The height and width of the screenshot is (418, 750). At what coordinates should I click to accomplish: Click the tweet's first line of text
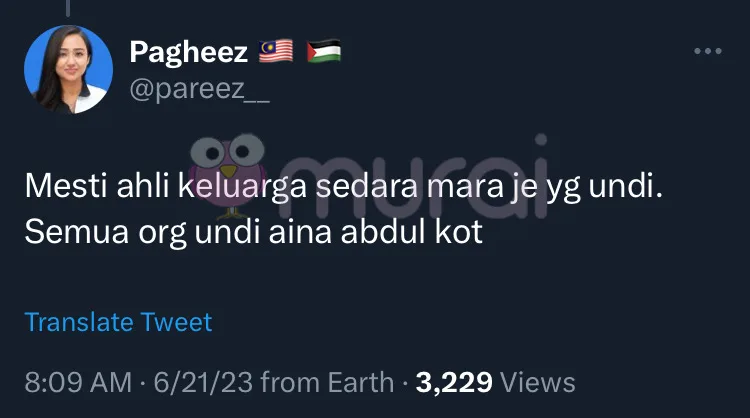tap(343, 186)
